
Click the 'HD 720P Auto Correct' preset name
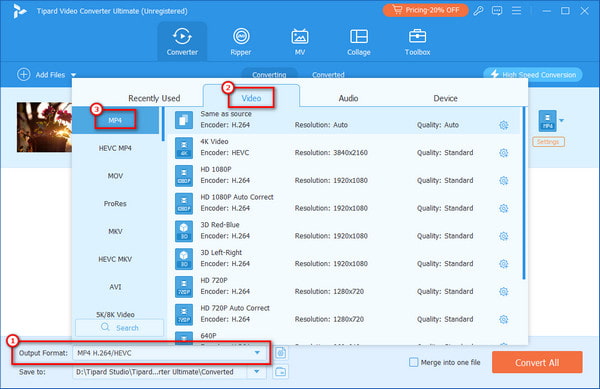235,308
